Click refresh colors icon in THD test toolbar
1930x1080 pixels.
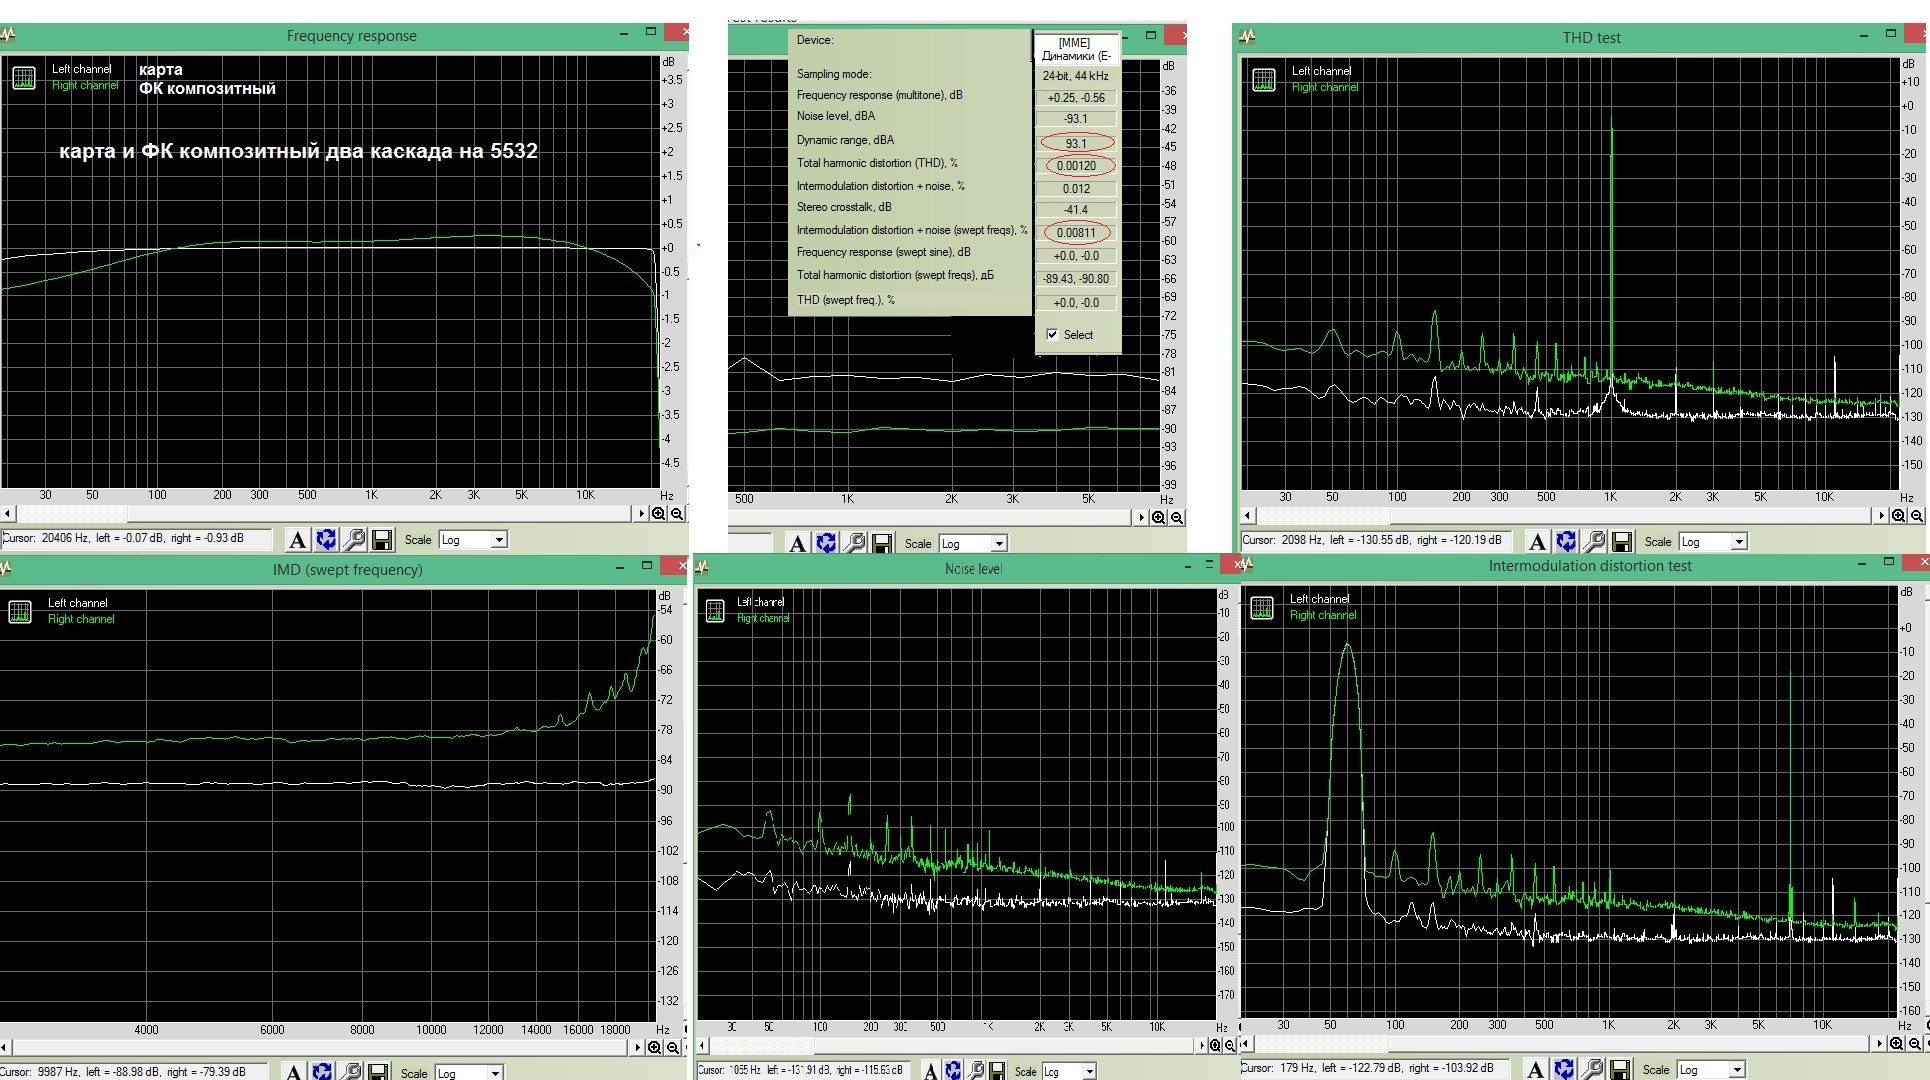[x=1566, y=542]
